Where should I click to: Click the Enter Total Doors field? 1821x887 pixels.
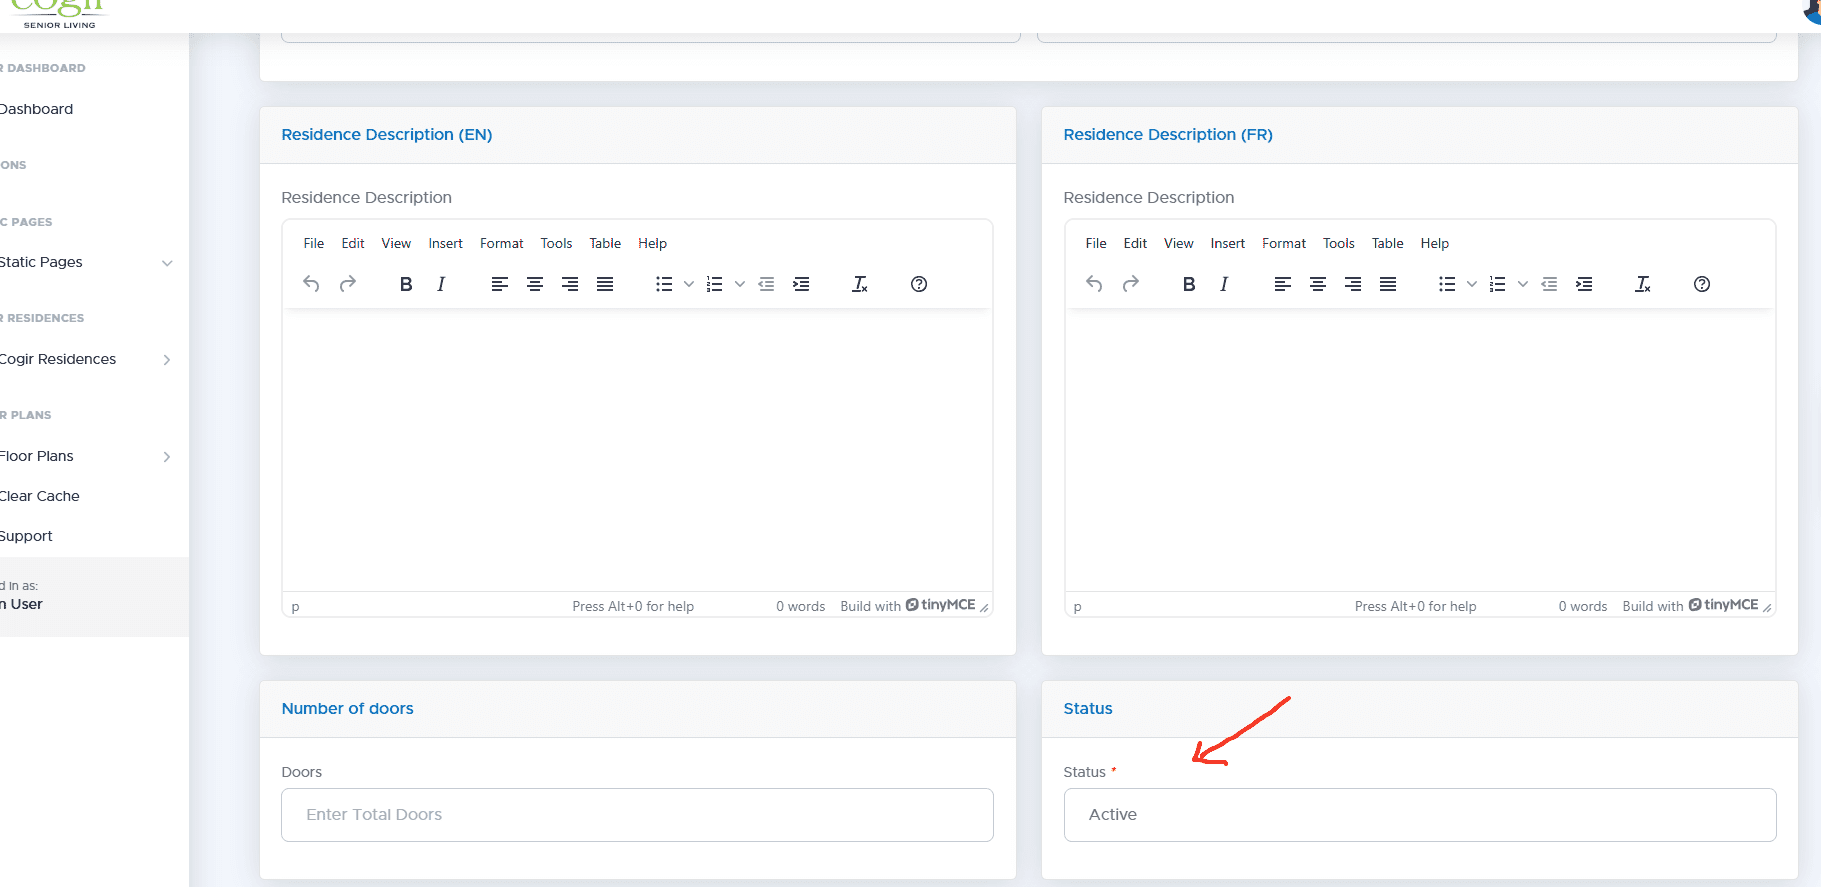637,815
